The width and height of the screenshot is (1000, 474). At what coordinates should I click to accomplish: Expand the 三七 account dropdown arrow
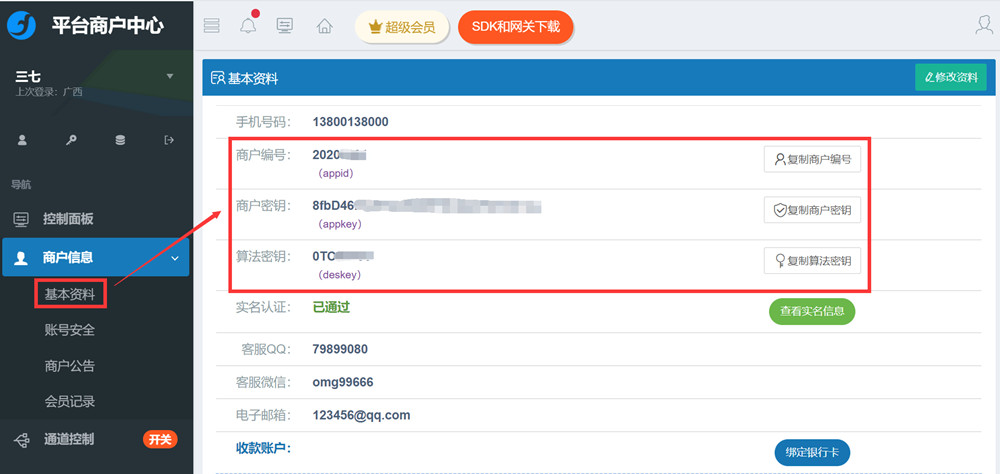[169, 76]
